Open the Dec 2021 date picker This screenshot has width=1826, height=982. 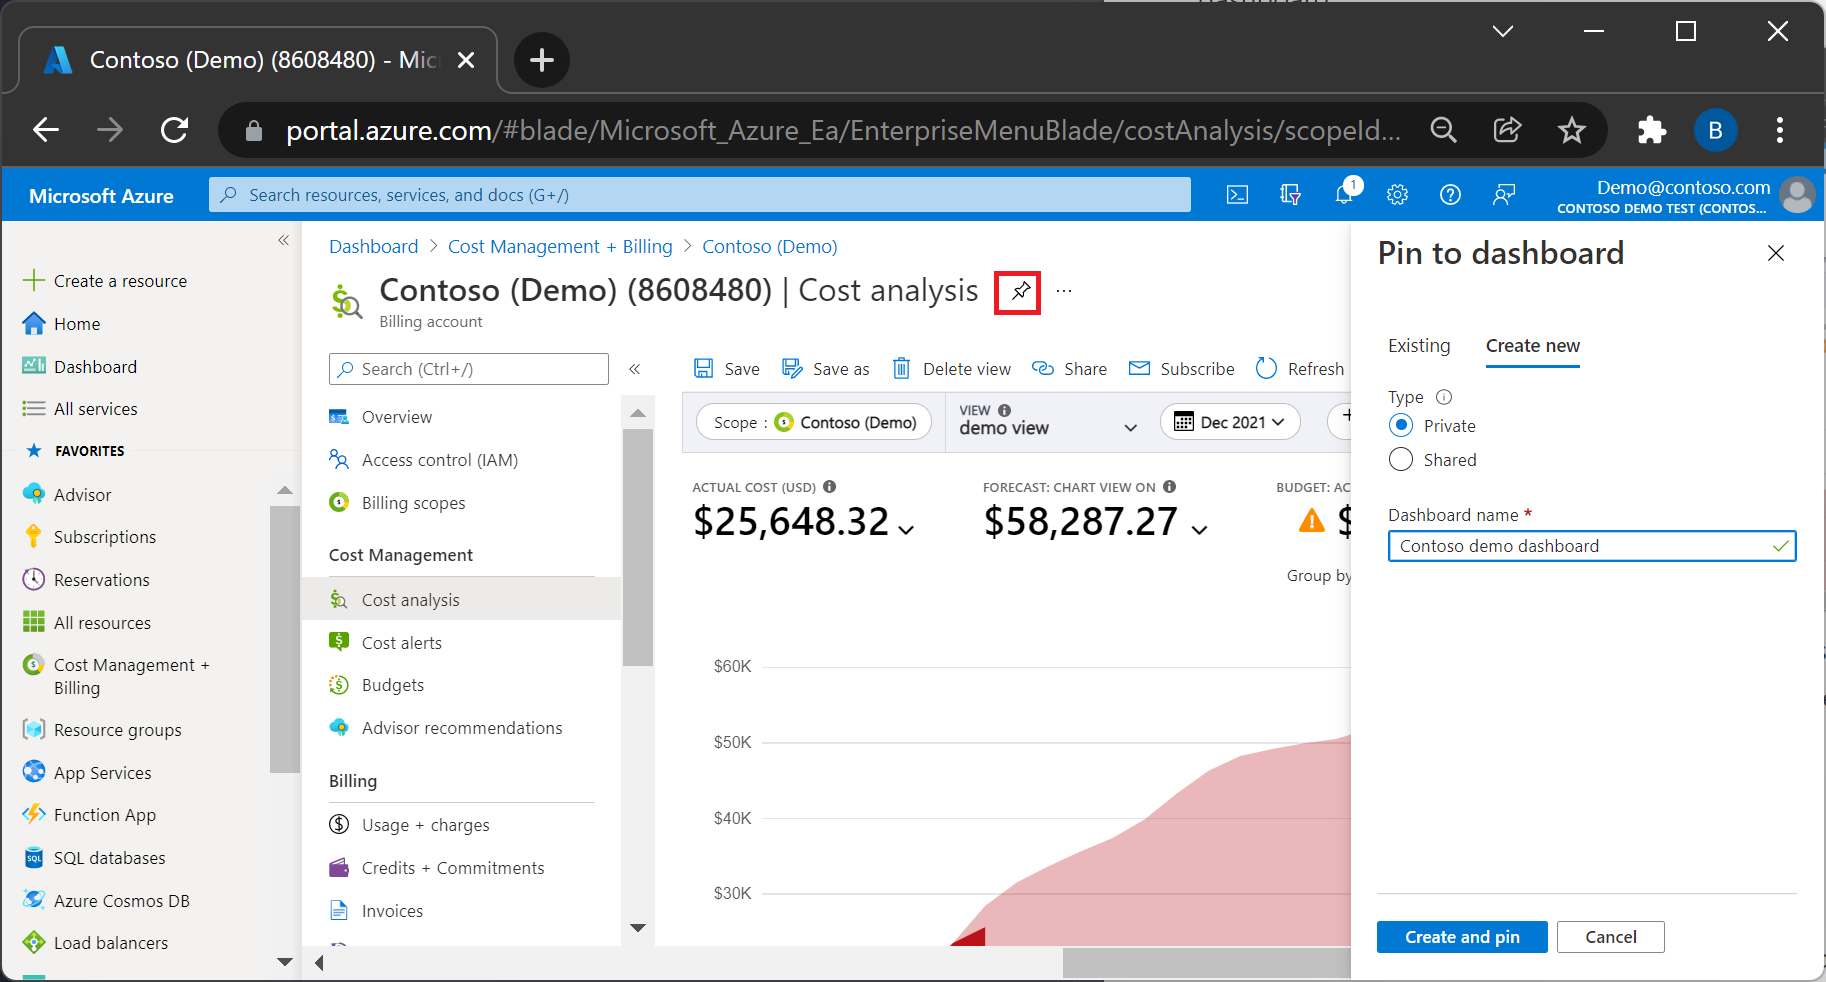(x=1229, y=422)
